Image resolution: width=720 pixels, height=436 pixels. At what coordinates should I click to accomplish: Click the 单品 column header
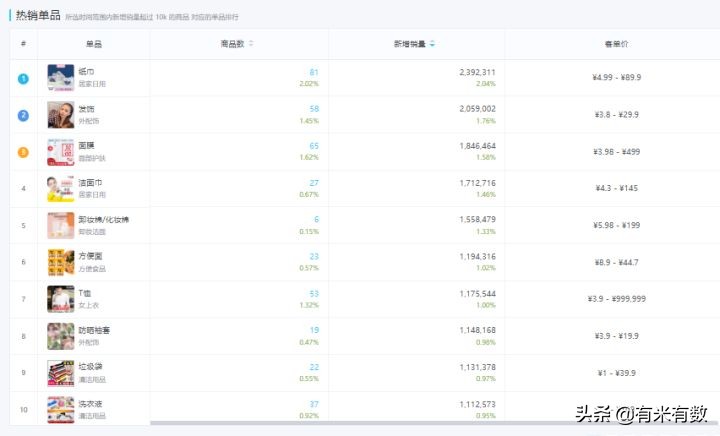(94, 44)
